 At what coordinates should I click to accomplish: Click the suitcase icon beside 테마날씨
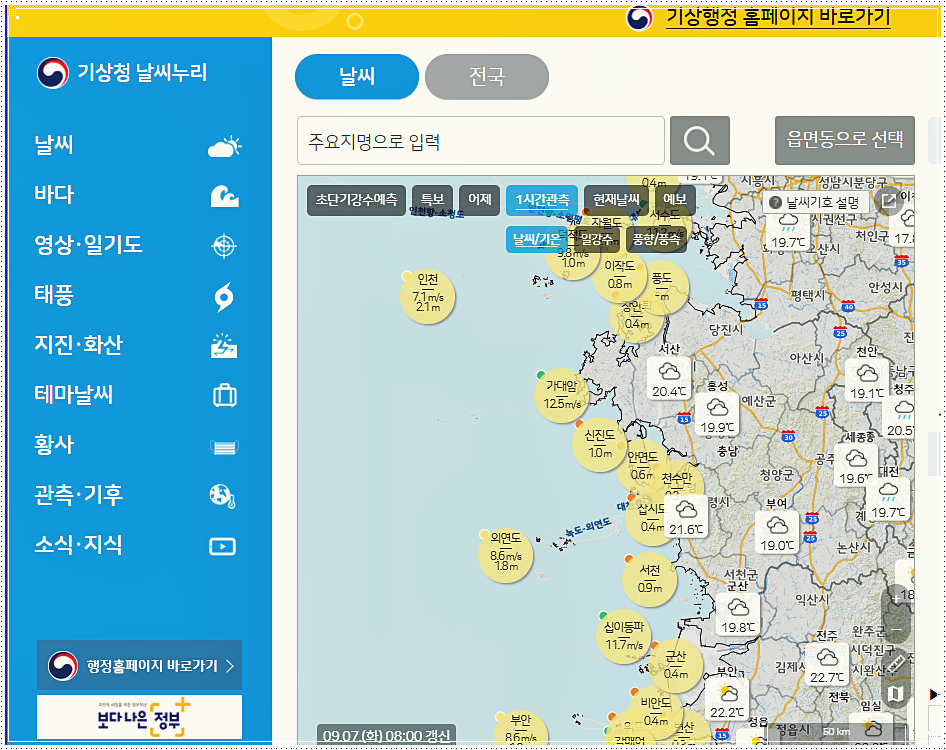coord(224,396)
